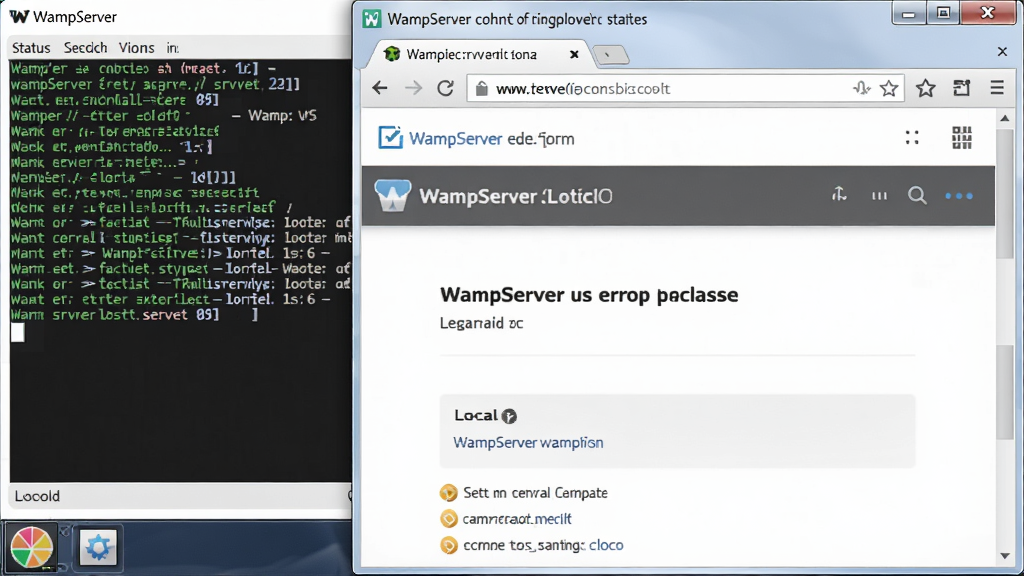This screenshot has height=576, width=1024.
Task: Go back to the previous page
Action: click(x=380, y=88)
